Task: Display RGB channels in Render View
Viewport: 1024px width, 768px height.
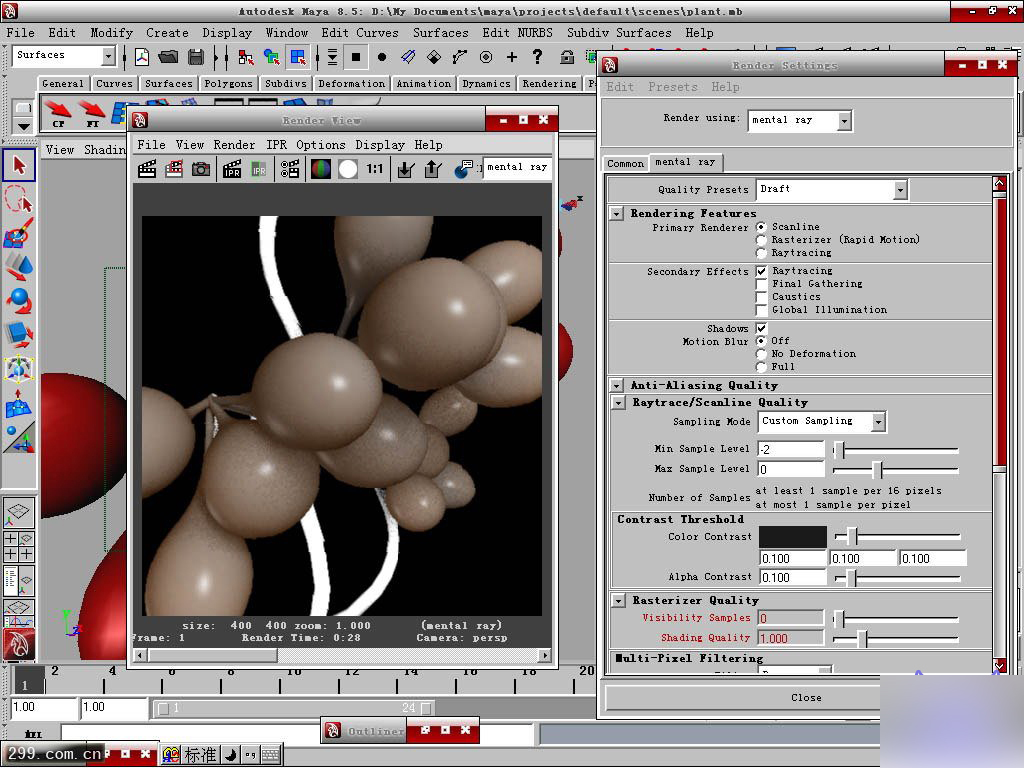Action: (x=321, y=169)
